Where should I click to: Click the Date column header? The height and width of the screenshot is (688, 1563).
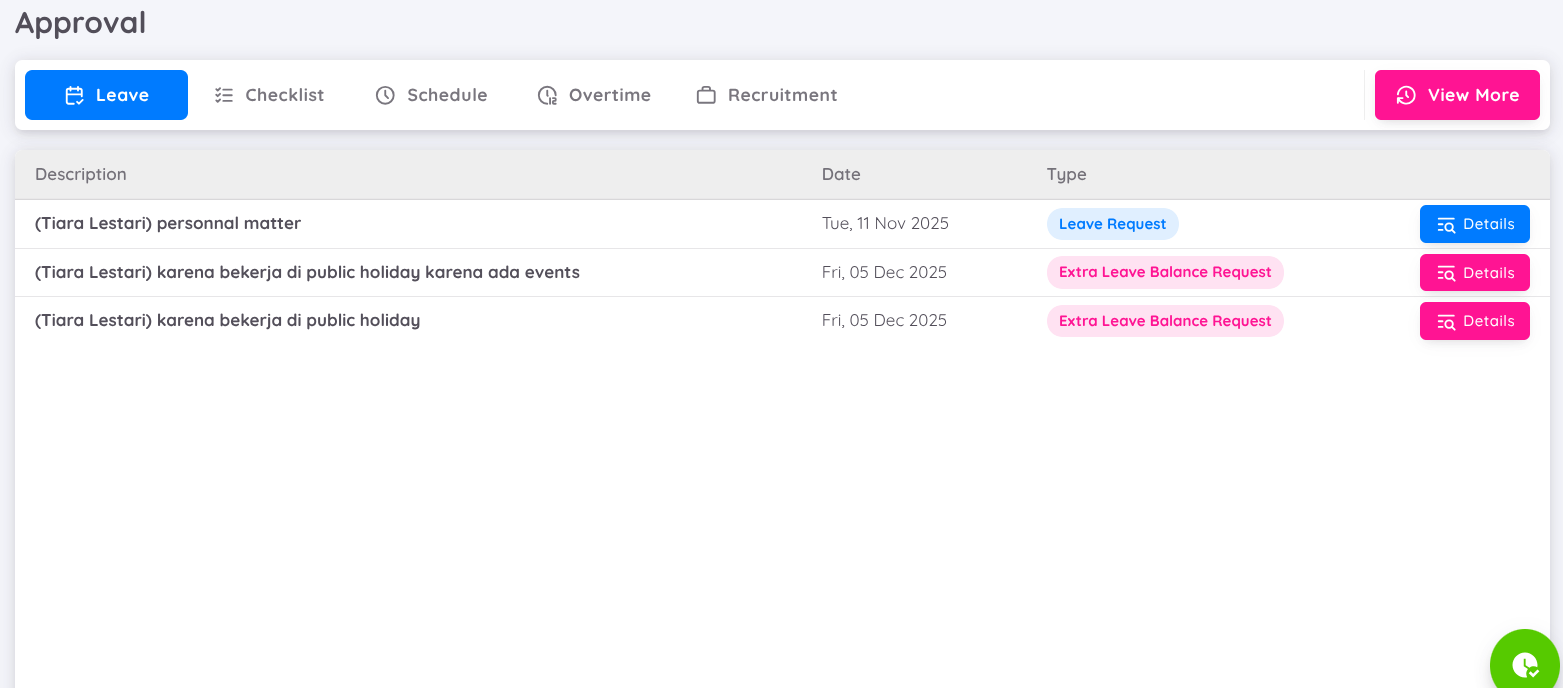[841, 174]
